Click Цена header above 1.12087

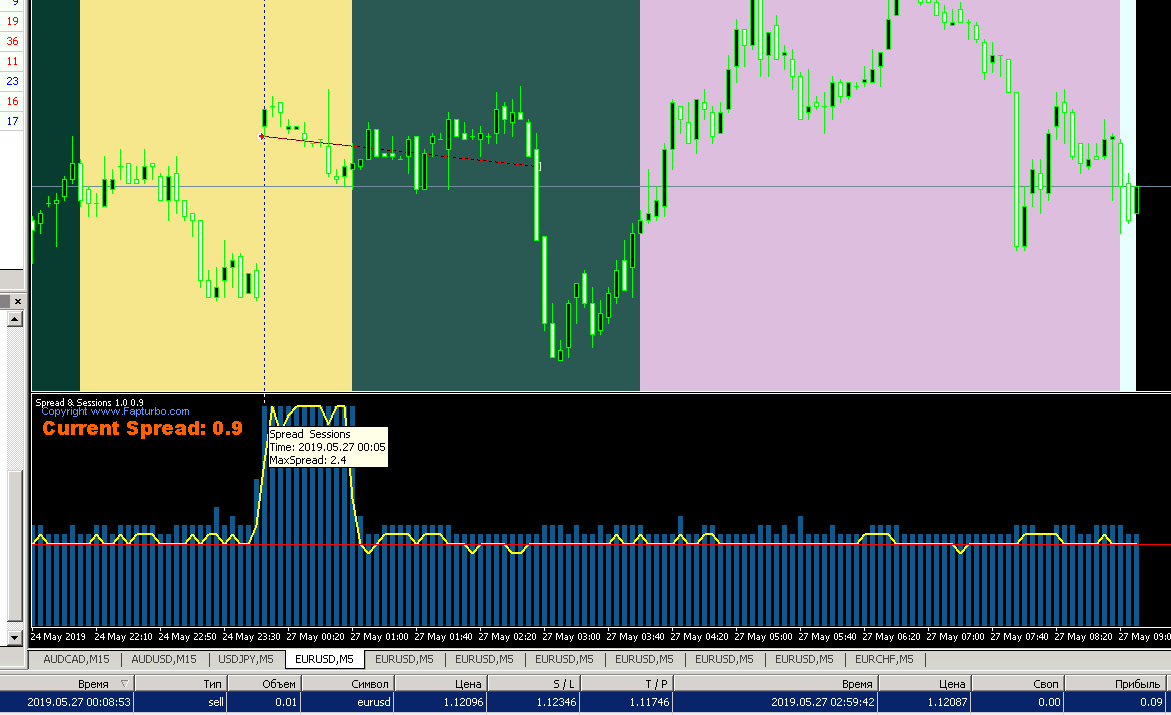pyautogui.click(x=924, y=684)
